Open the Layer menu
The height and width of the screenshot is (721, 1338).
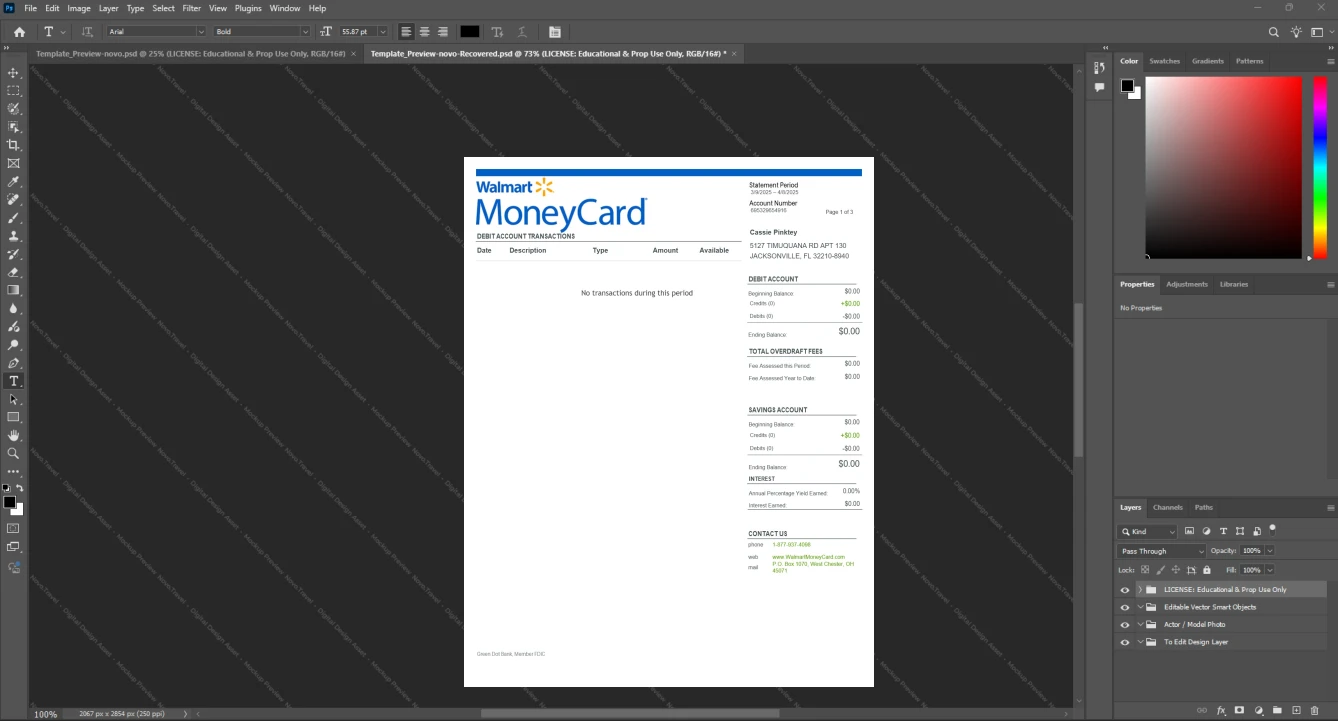point(108,8)
